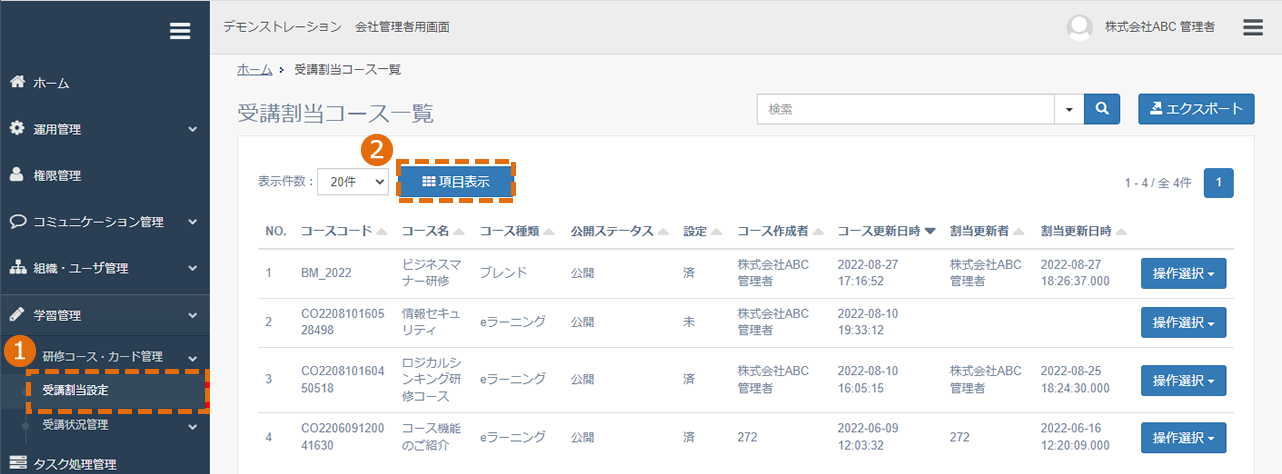The image size is (1282, 474).
Task: Click into the 検索 input field
Action: pos(907,109)
